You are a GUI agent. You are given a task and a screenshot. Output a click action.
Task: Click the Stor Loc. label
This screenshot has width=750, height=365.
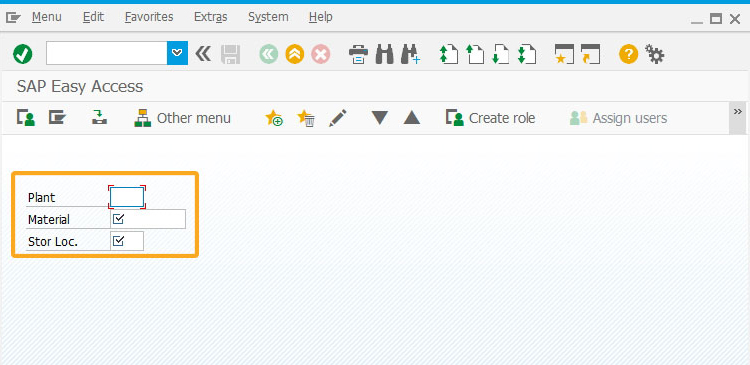(53, 242)
